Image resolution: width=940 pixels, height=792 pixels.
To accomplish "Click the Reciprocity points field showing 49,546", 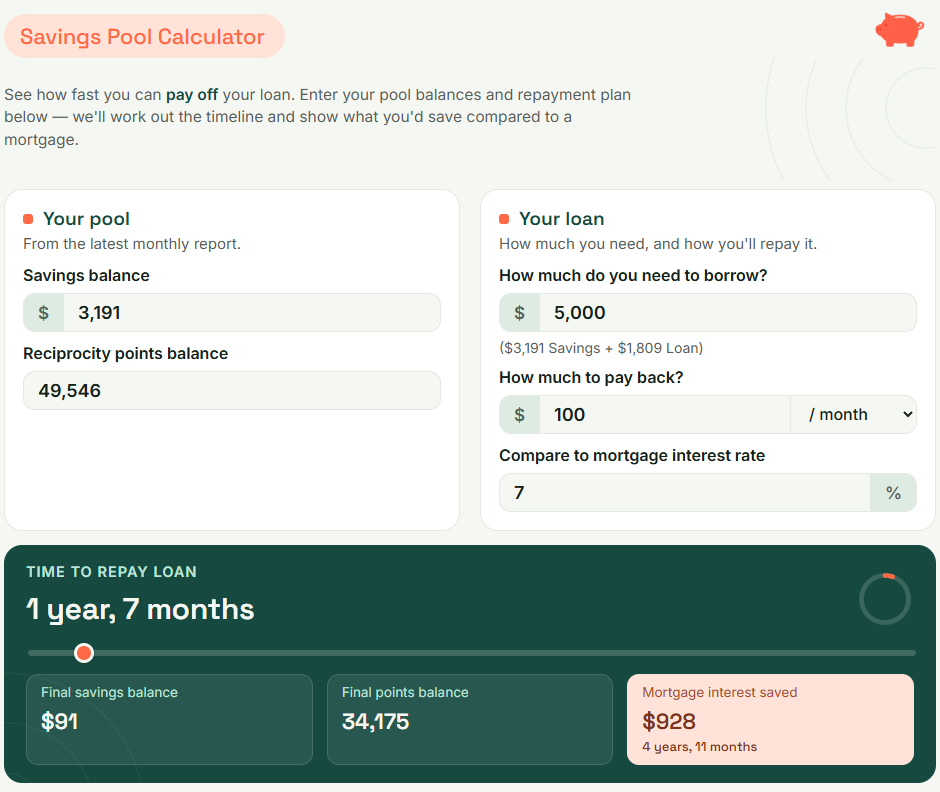I will (232, 390).
